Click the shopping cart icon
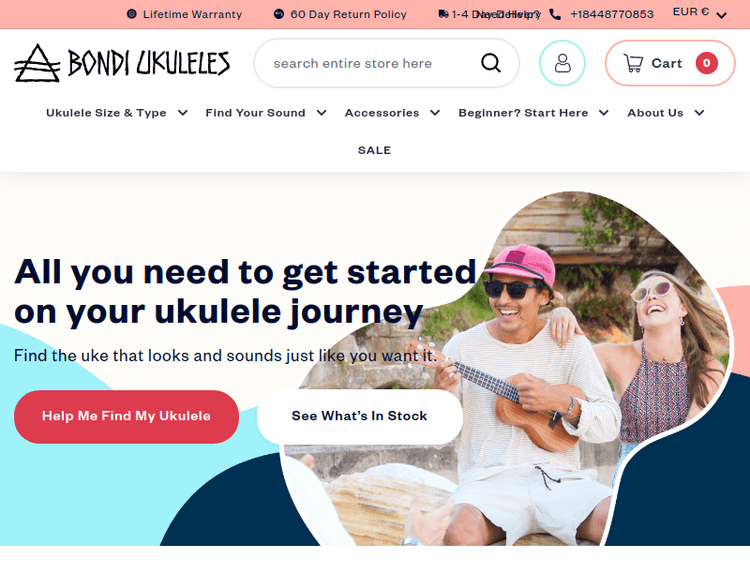Screen dimensions: 750x563 (633, 63)
